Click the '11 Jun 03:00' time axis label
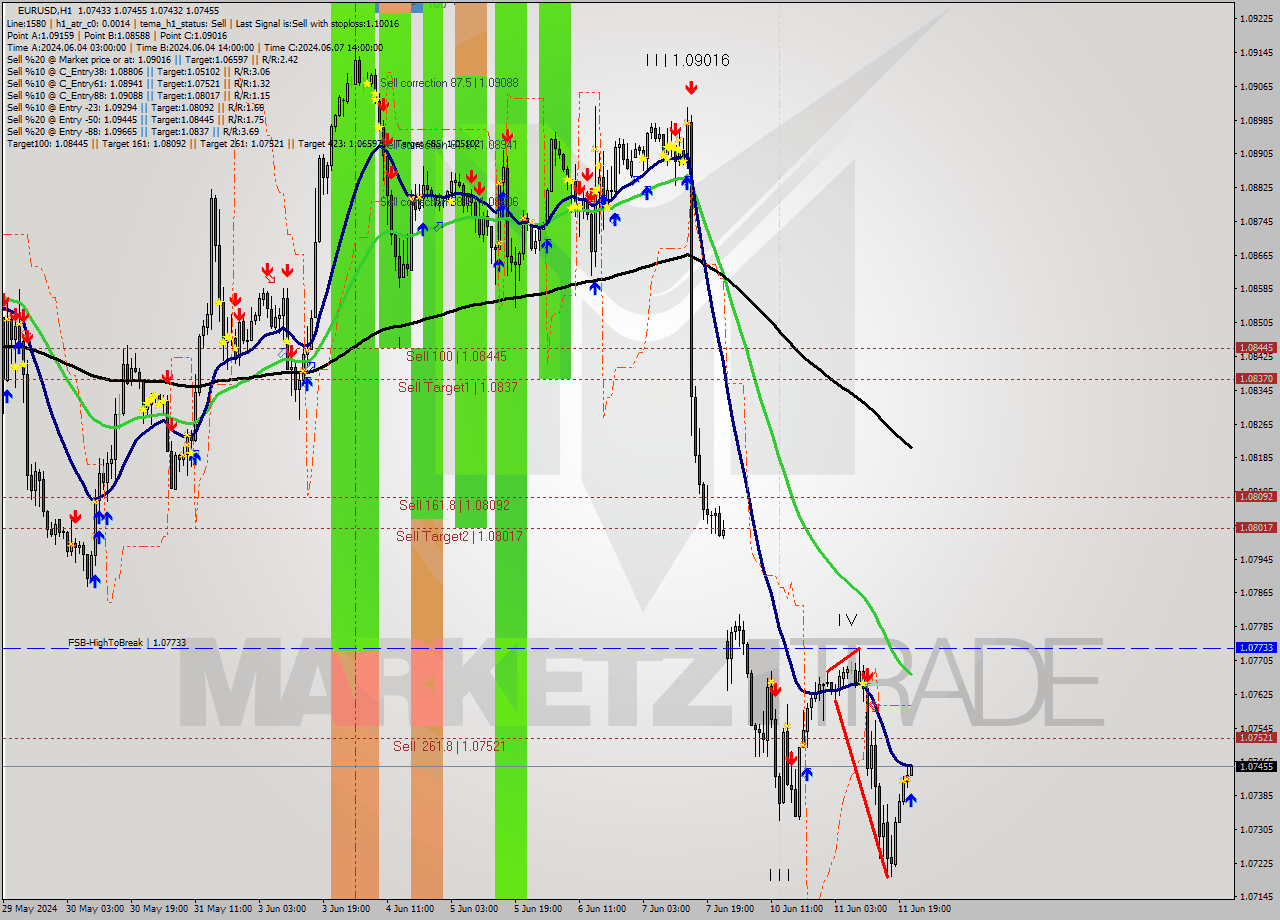This screenshot has height=920, width=1280. coord(861,909)
